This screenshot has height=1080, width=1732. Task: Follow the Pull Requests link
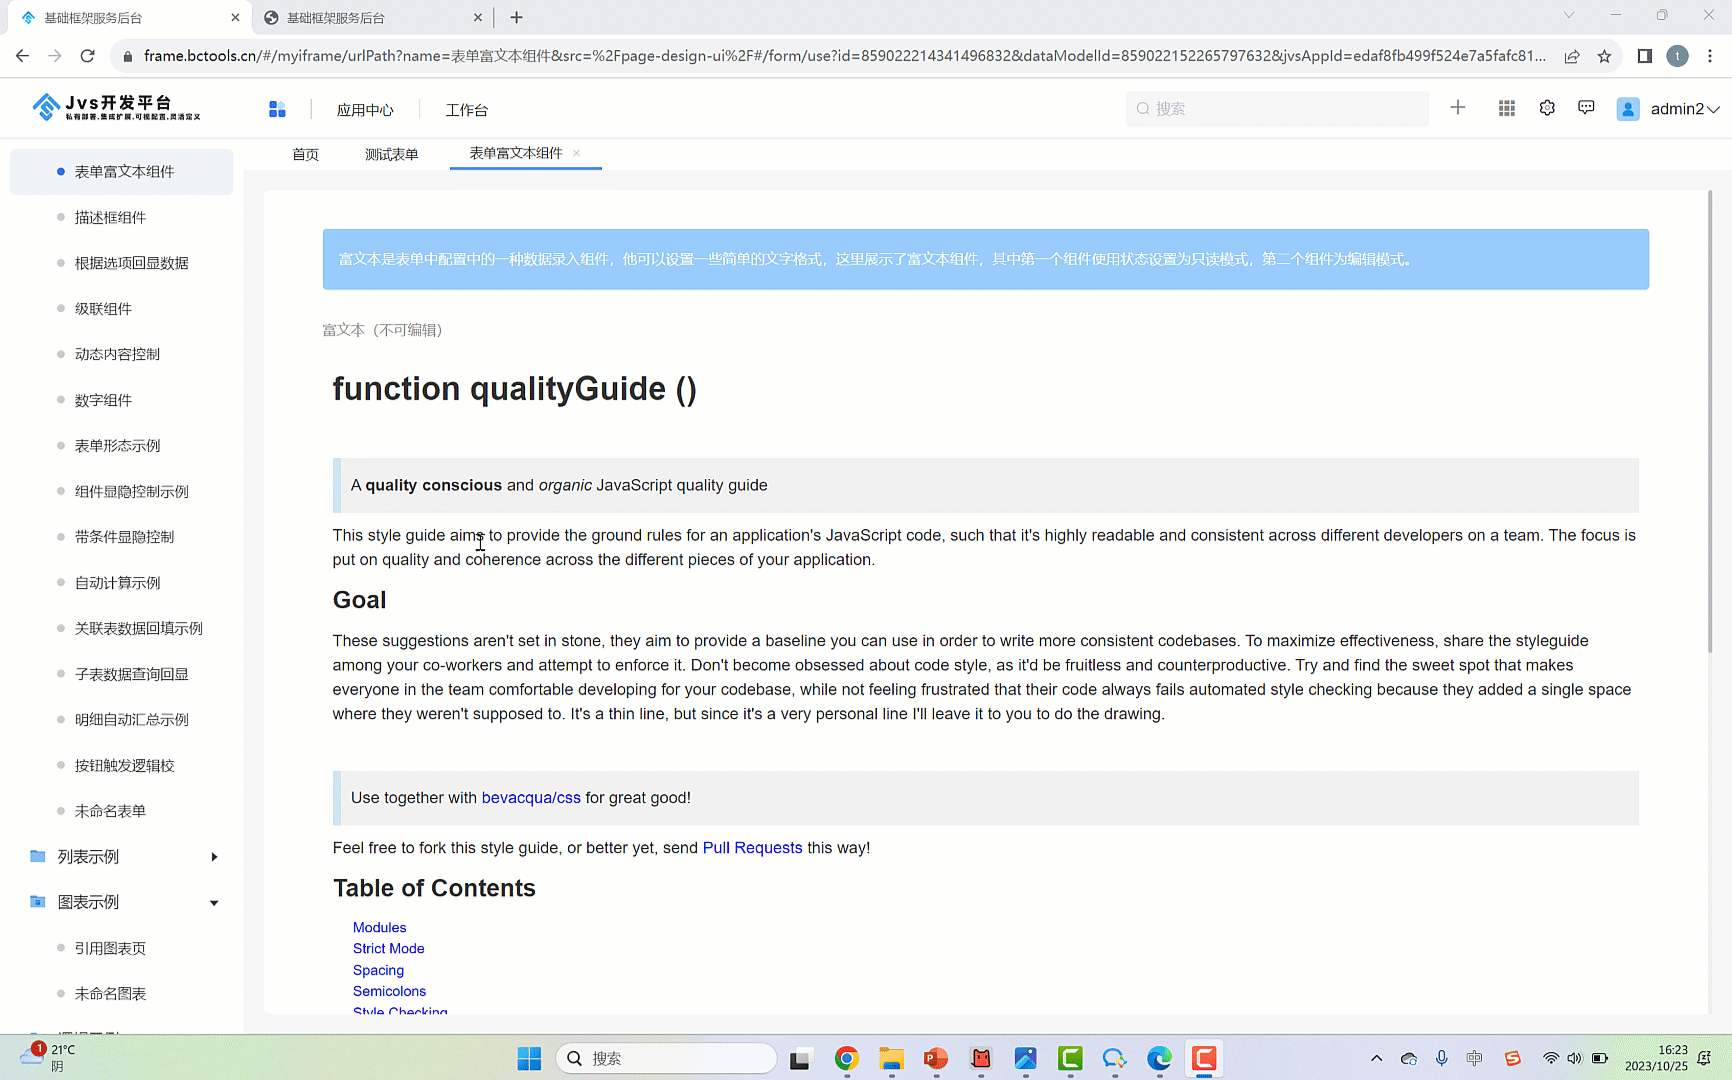pos(752,848)
